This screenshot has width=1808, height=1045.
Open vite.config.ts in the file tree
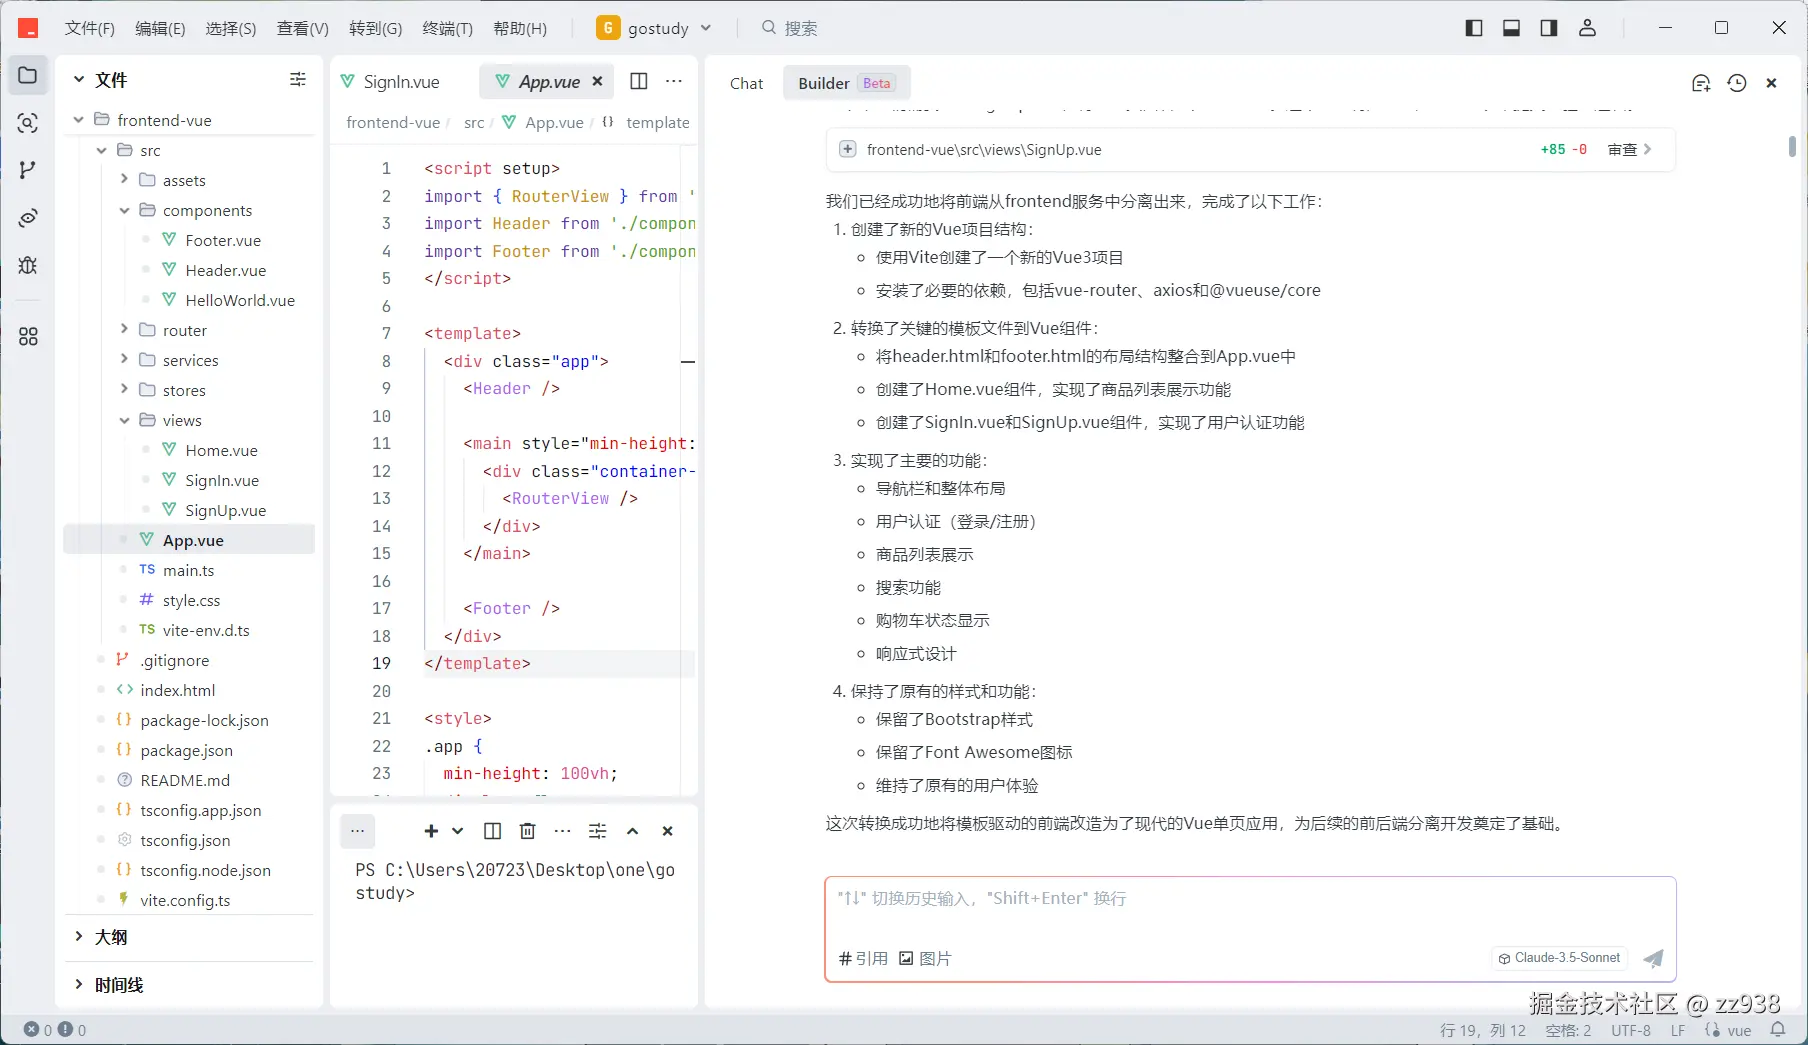185,900
